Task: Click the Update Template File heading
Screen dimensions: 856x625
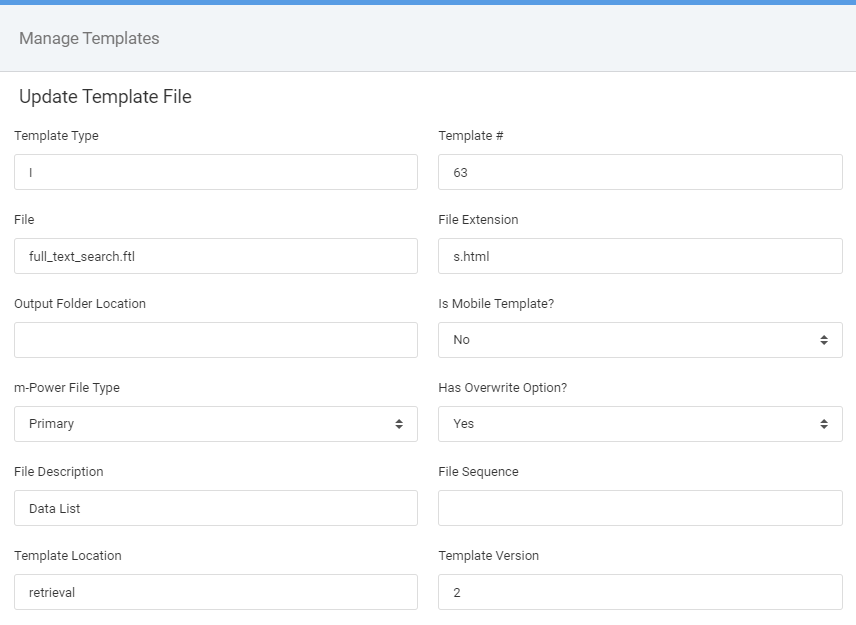Action: tap(105, 97)
